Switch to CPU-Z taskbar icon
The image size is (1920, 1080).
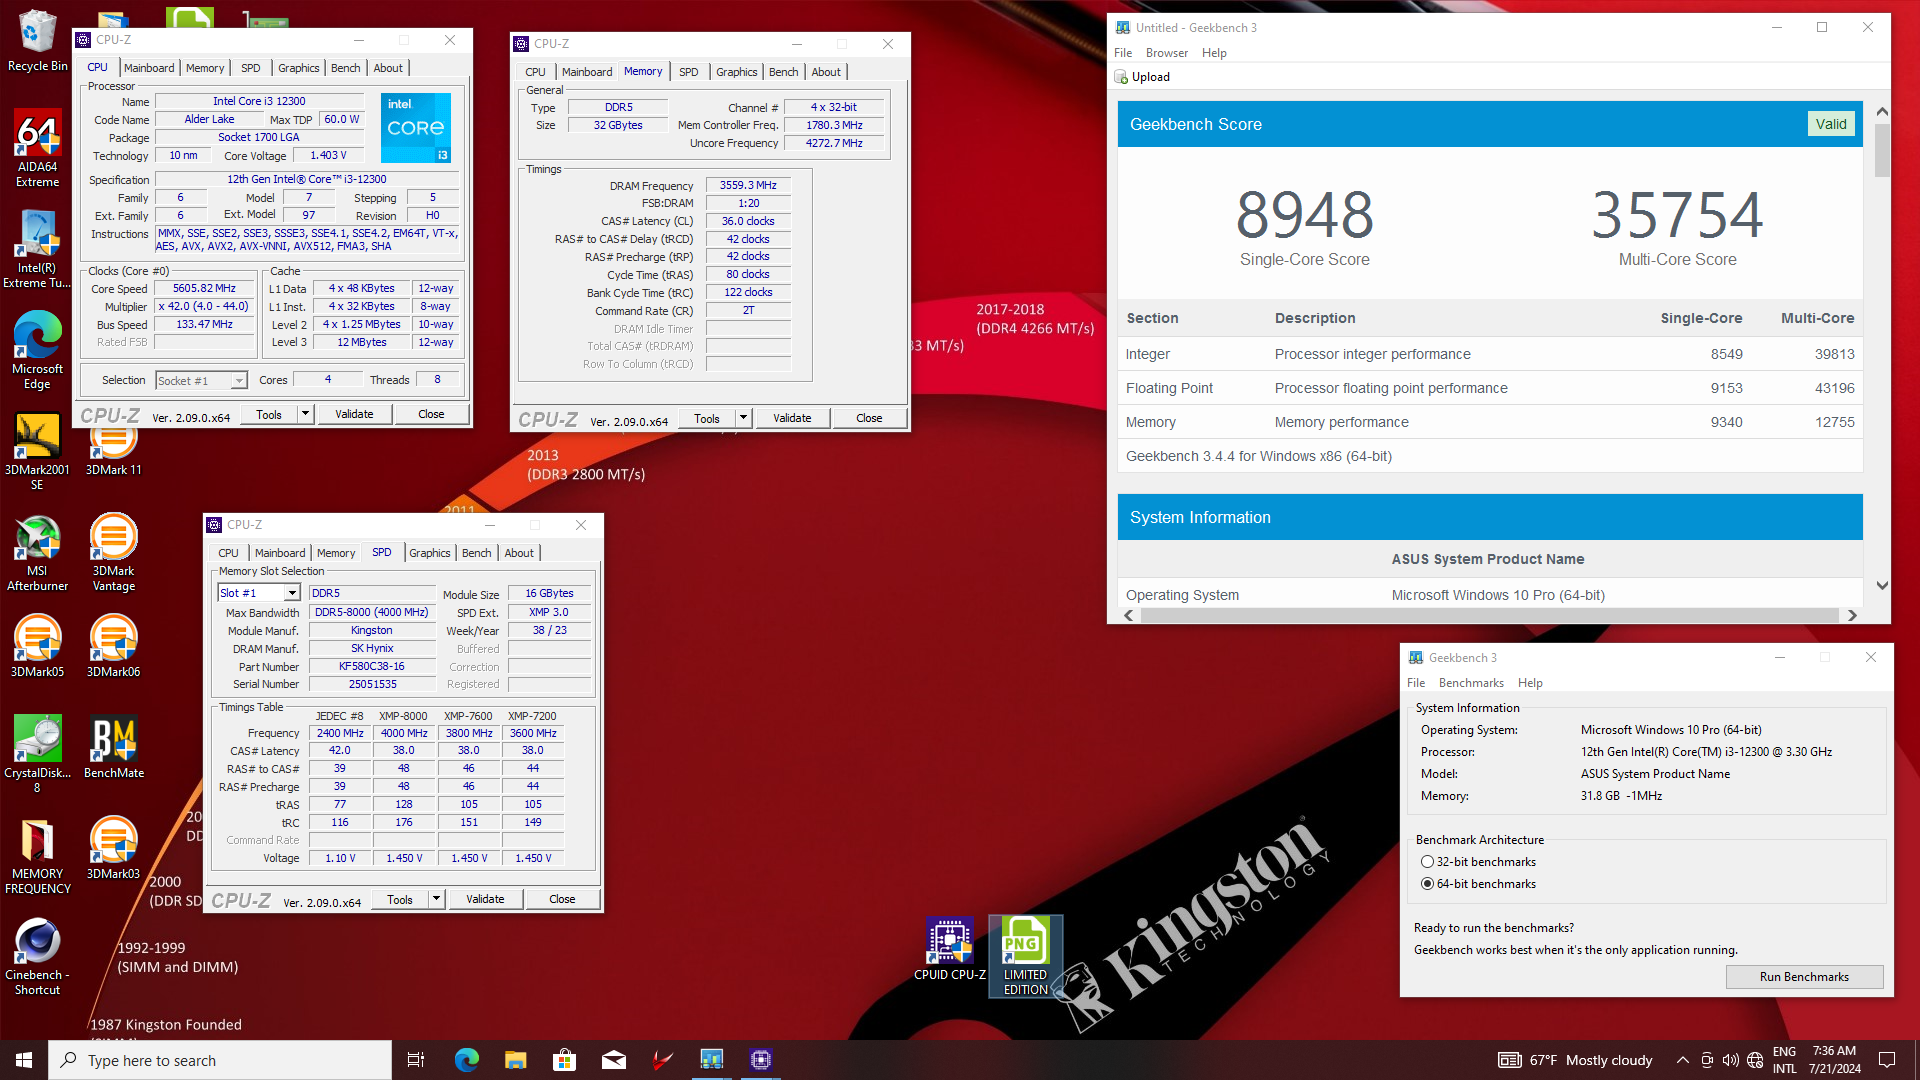click(760, 1060)
